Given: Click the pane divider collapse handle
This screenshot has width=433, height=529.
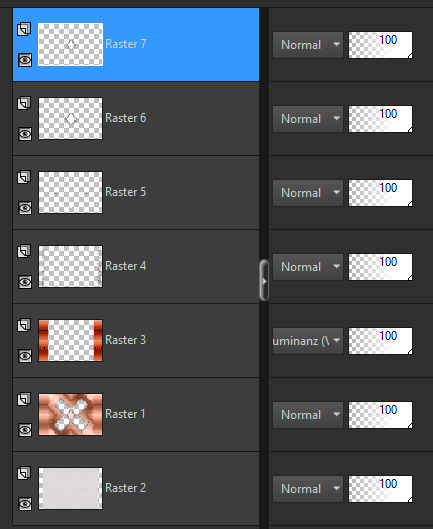Looking at the screenshot, I should (264, 280).
